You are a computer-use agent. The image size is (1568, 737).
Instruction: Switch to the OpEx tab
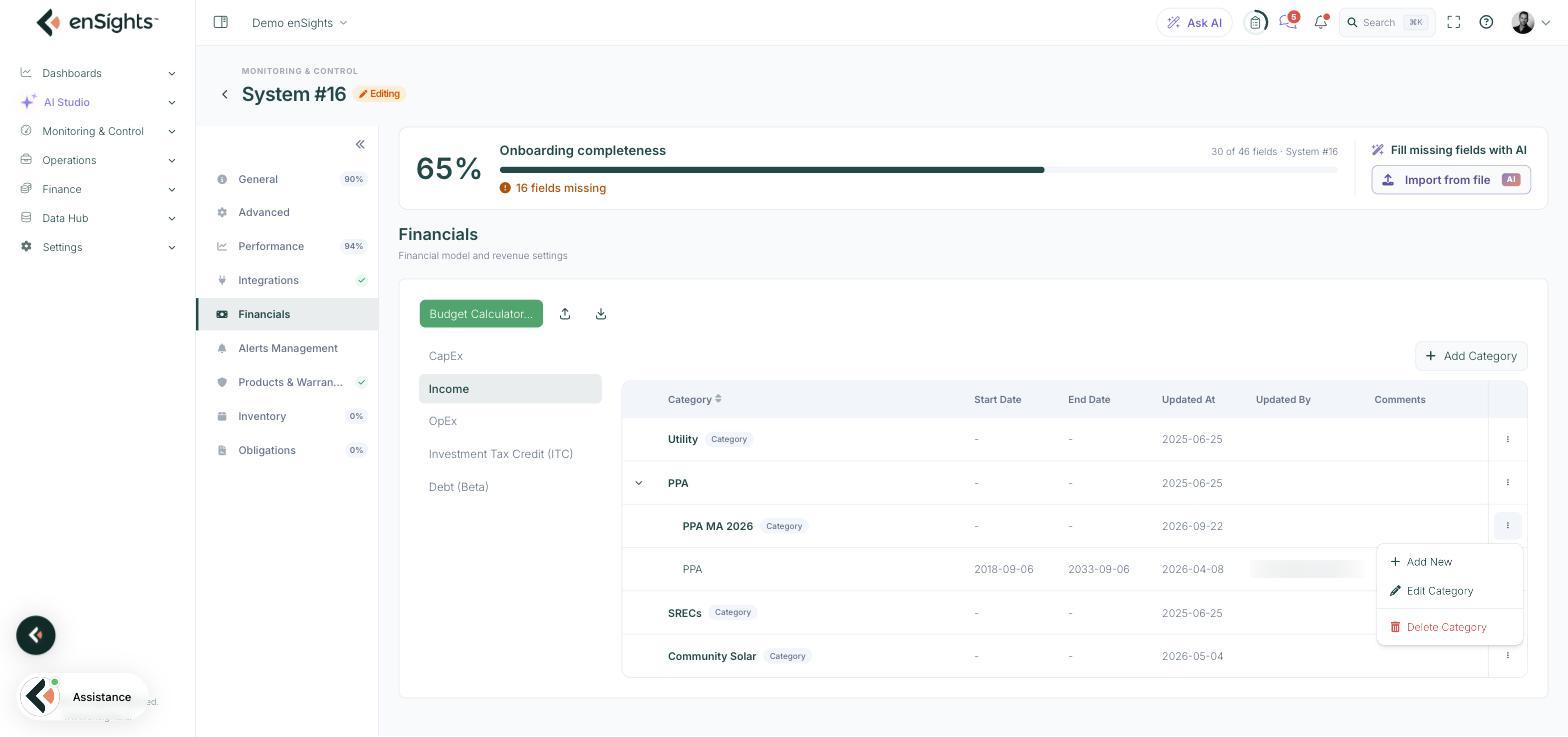[x=510, y=421]
